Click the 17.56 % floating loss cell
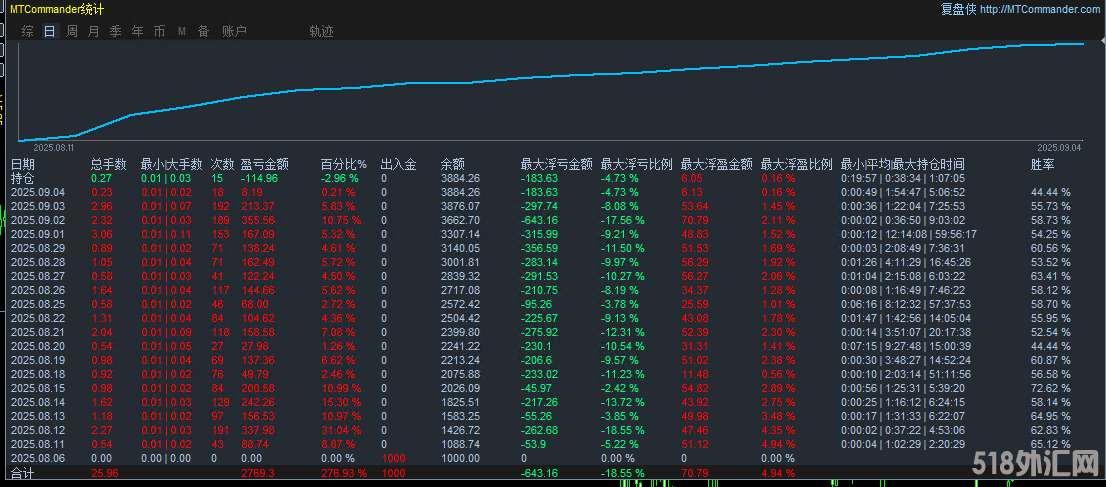Viewport: 1106px width, 487px height. [x=623, y=220]
